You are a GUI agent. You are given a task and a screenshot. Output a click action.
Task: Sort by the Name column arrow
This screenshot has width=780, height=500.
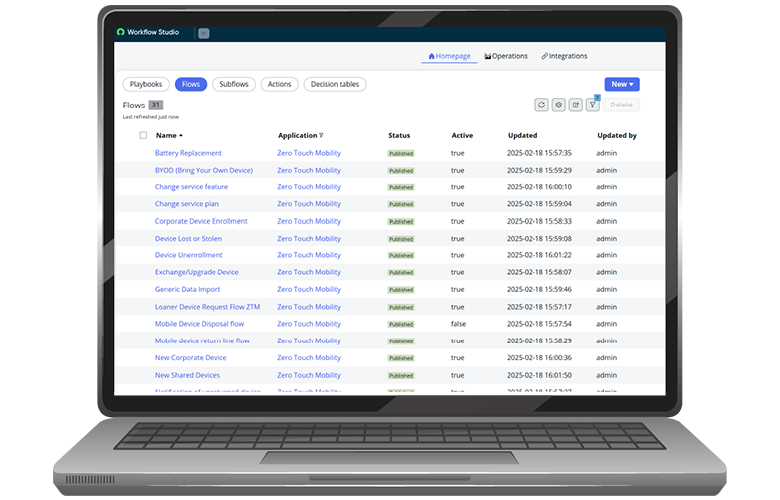tap(181, 135)
